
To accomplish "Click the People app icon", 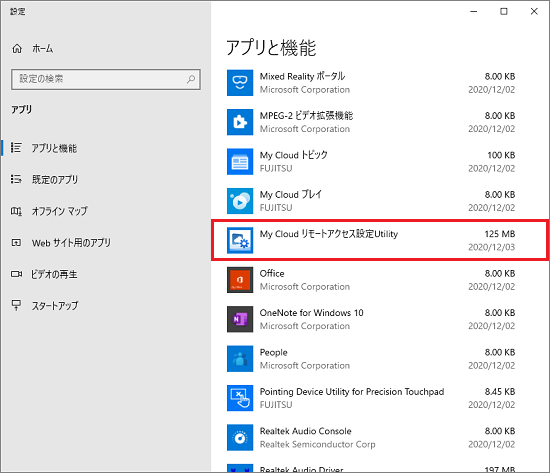I will [240, 359].
